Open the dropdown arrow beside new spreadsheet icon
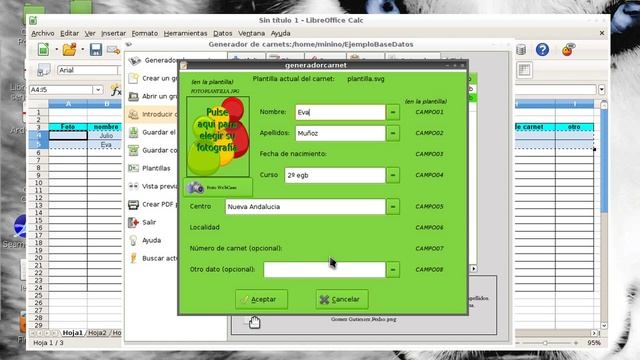The height and width of the screenshot is (360, 640). point(56,50)
